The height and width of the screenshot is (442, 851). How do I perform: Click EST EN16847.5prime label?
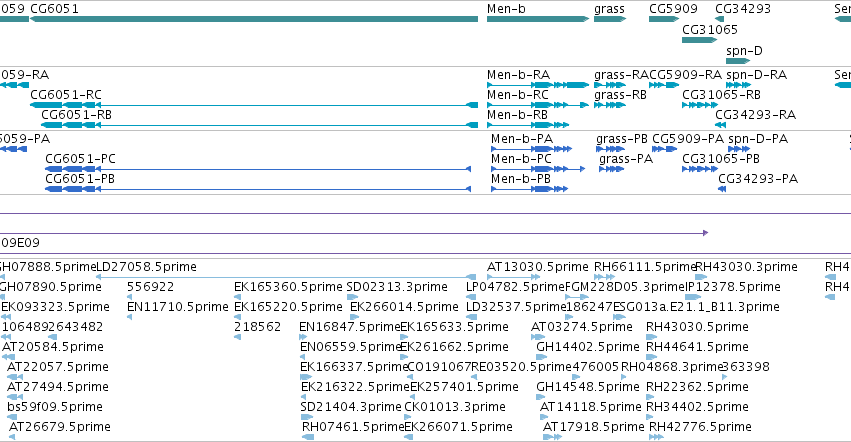click(350, 327)
